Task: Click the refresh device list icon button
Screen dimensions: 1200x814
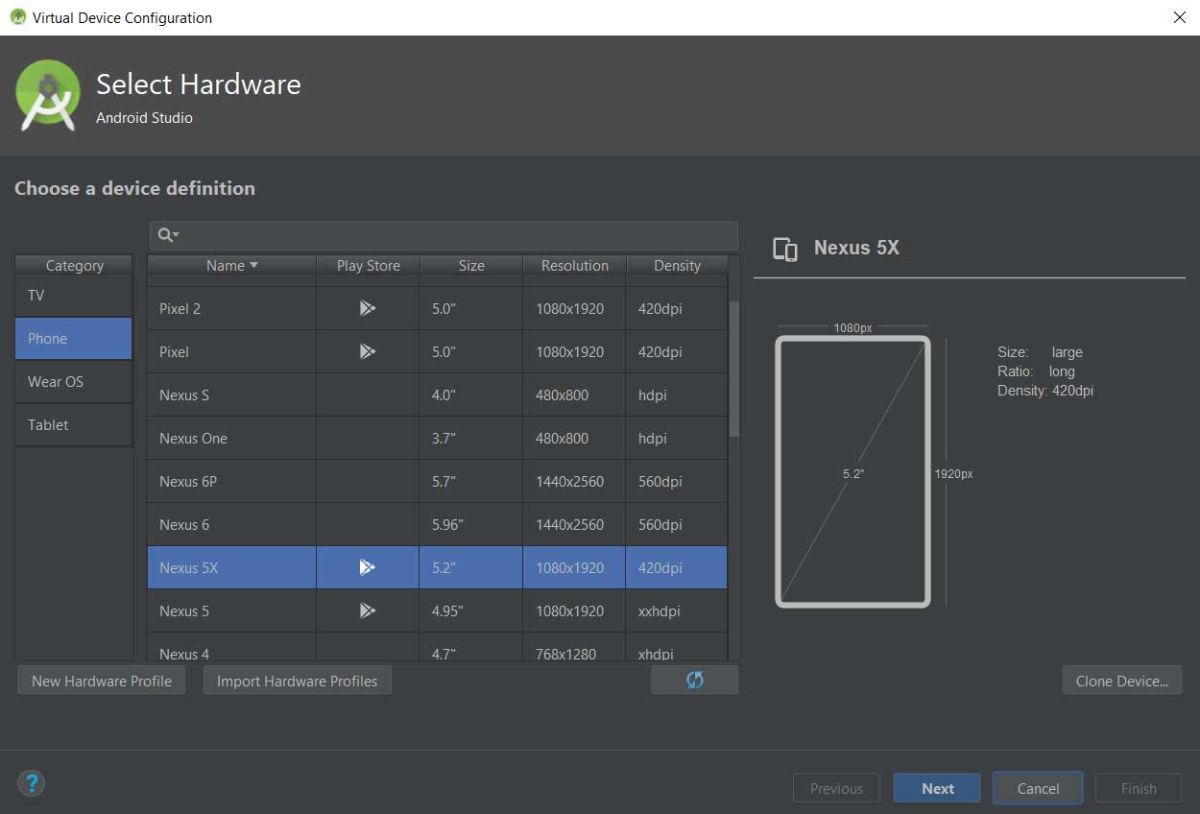Action: (x=695, y=680)
